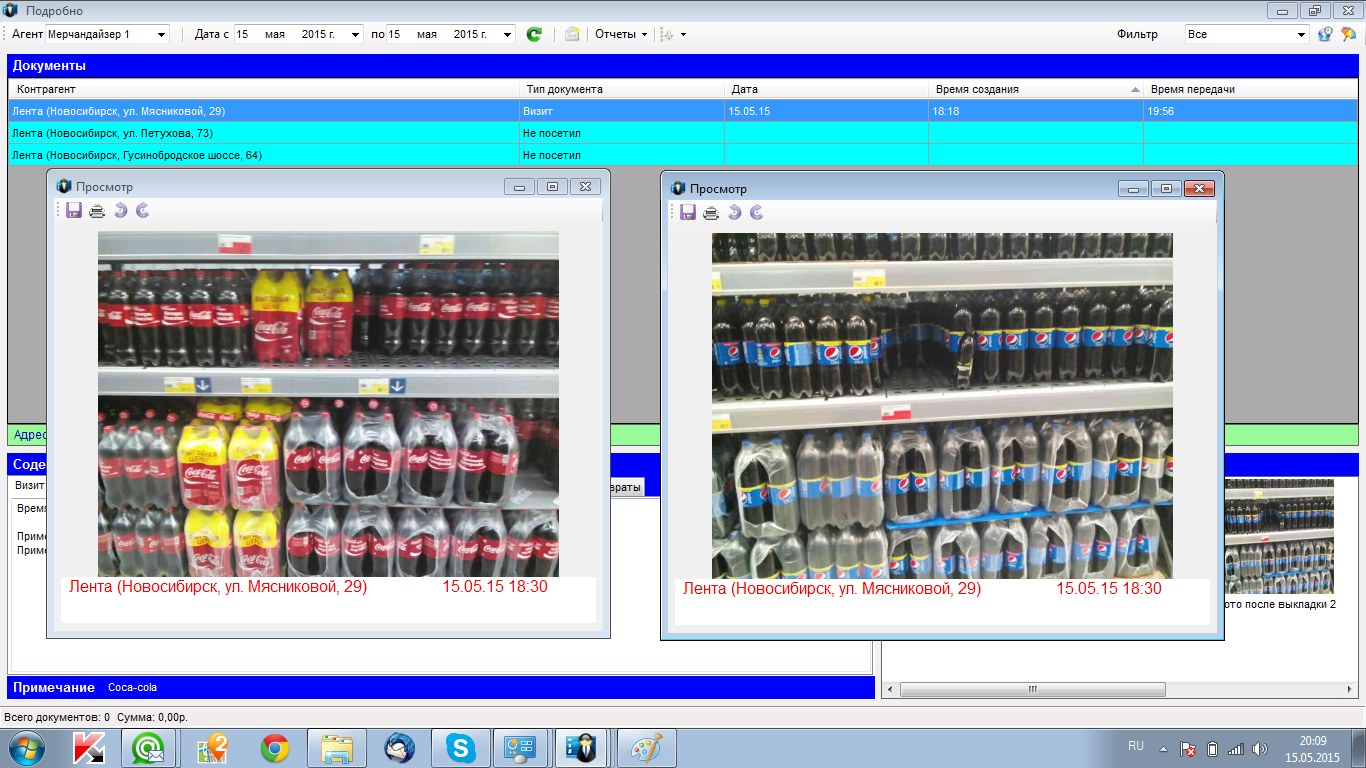Expand the Фильтр combo box
This screenshot has width=1366, height=768.
pos(1301,35)
